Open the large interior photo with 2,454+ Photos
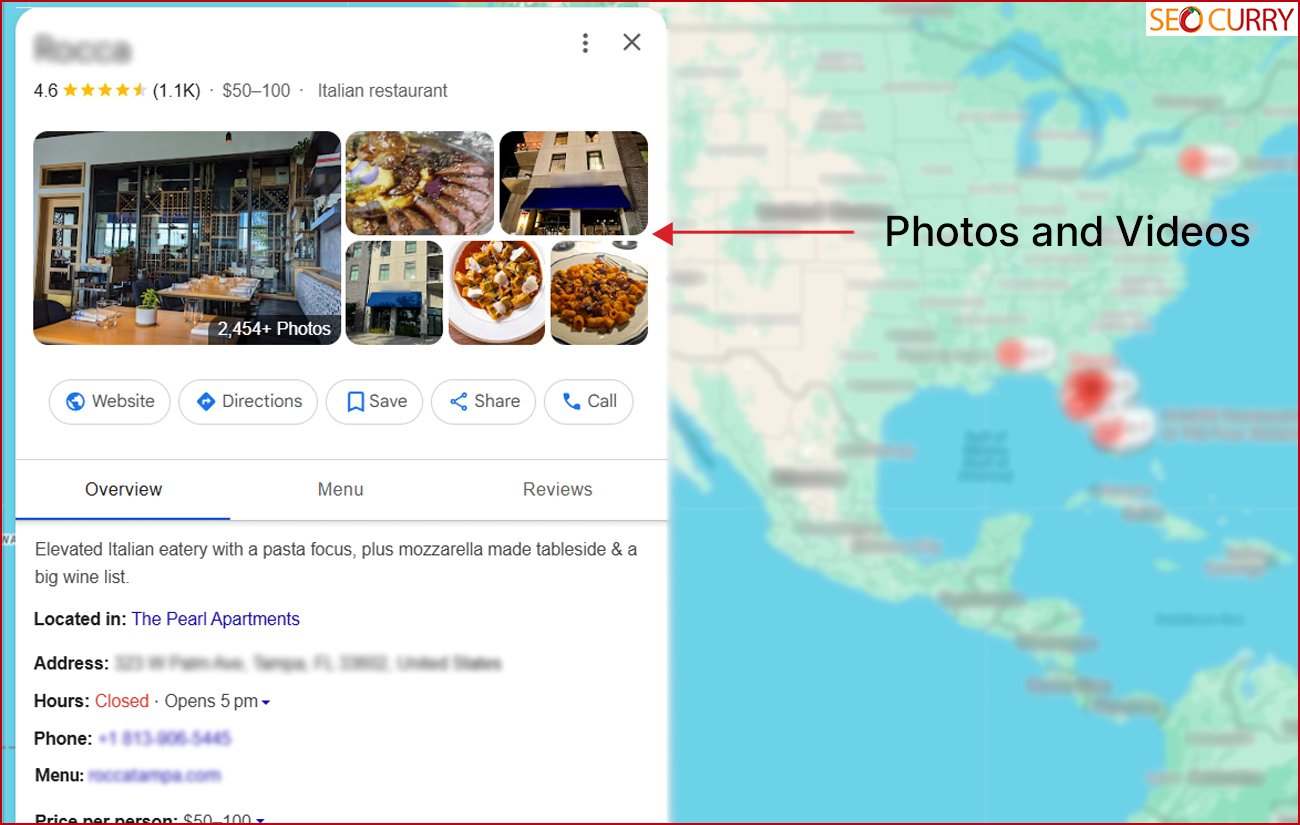The width and height of the screenshot is (1300, 825). click(x=187, y=238)
